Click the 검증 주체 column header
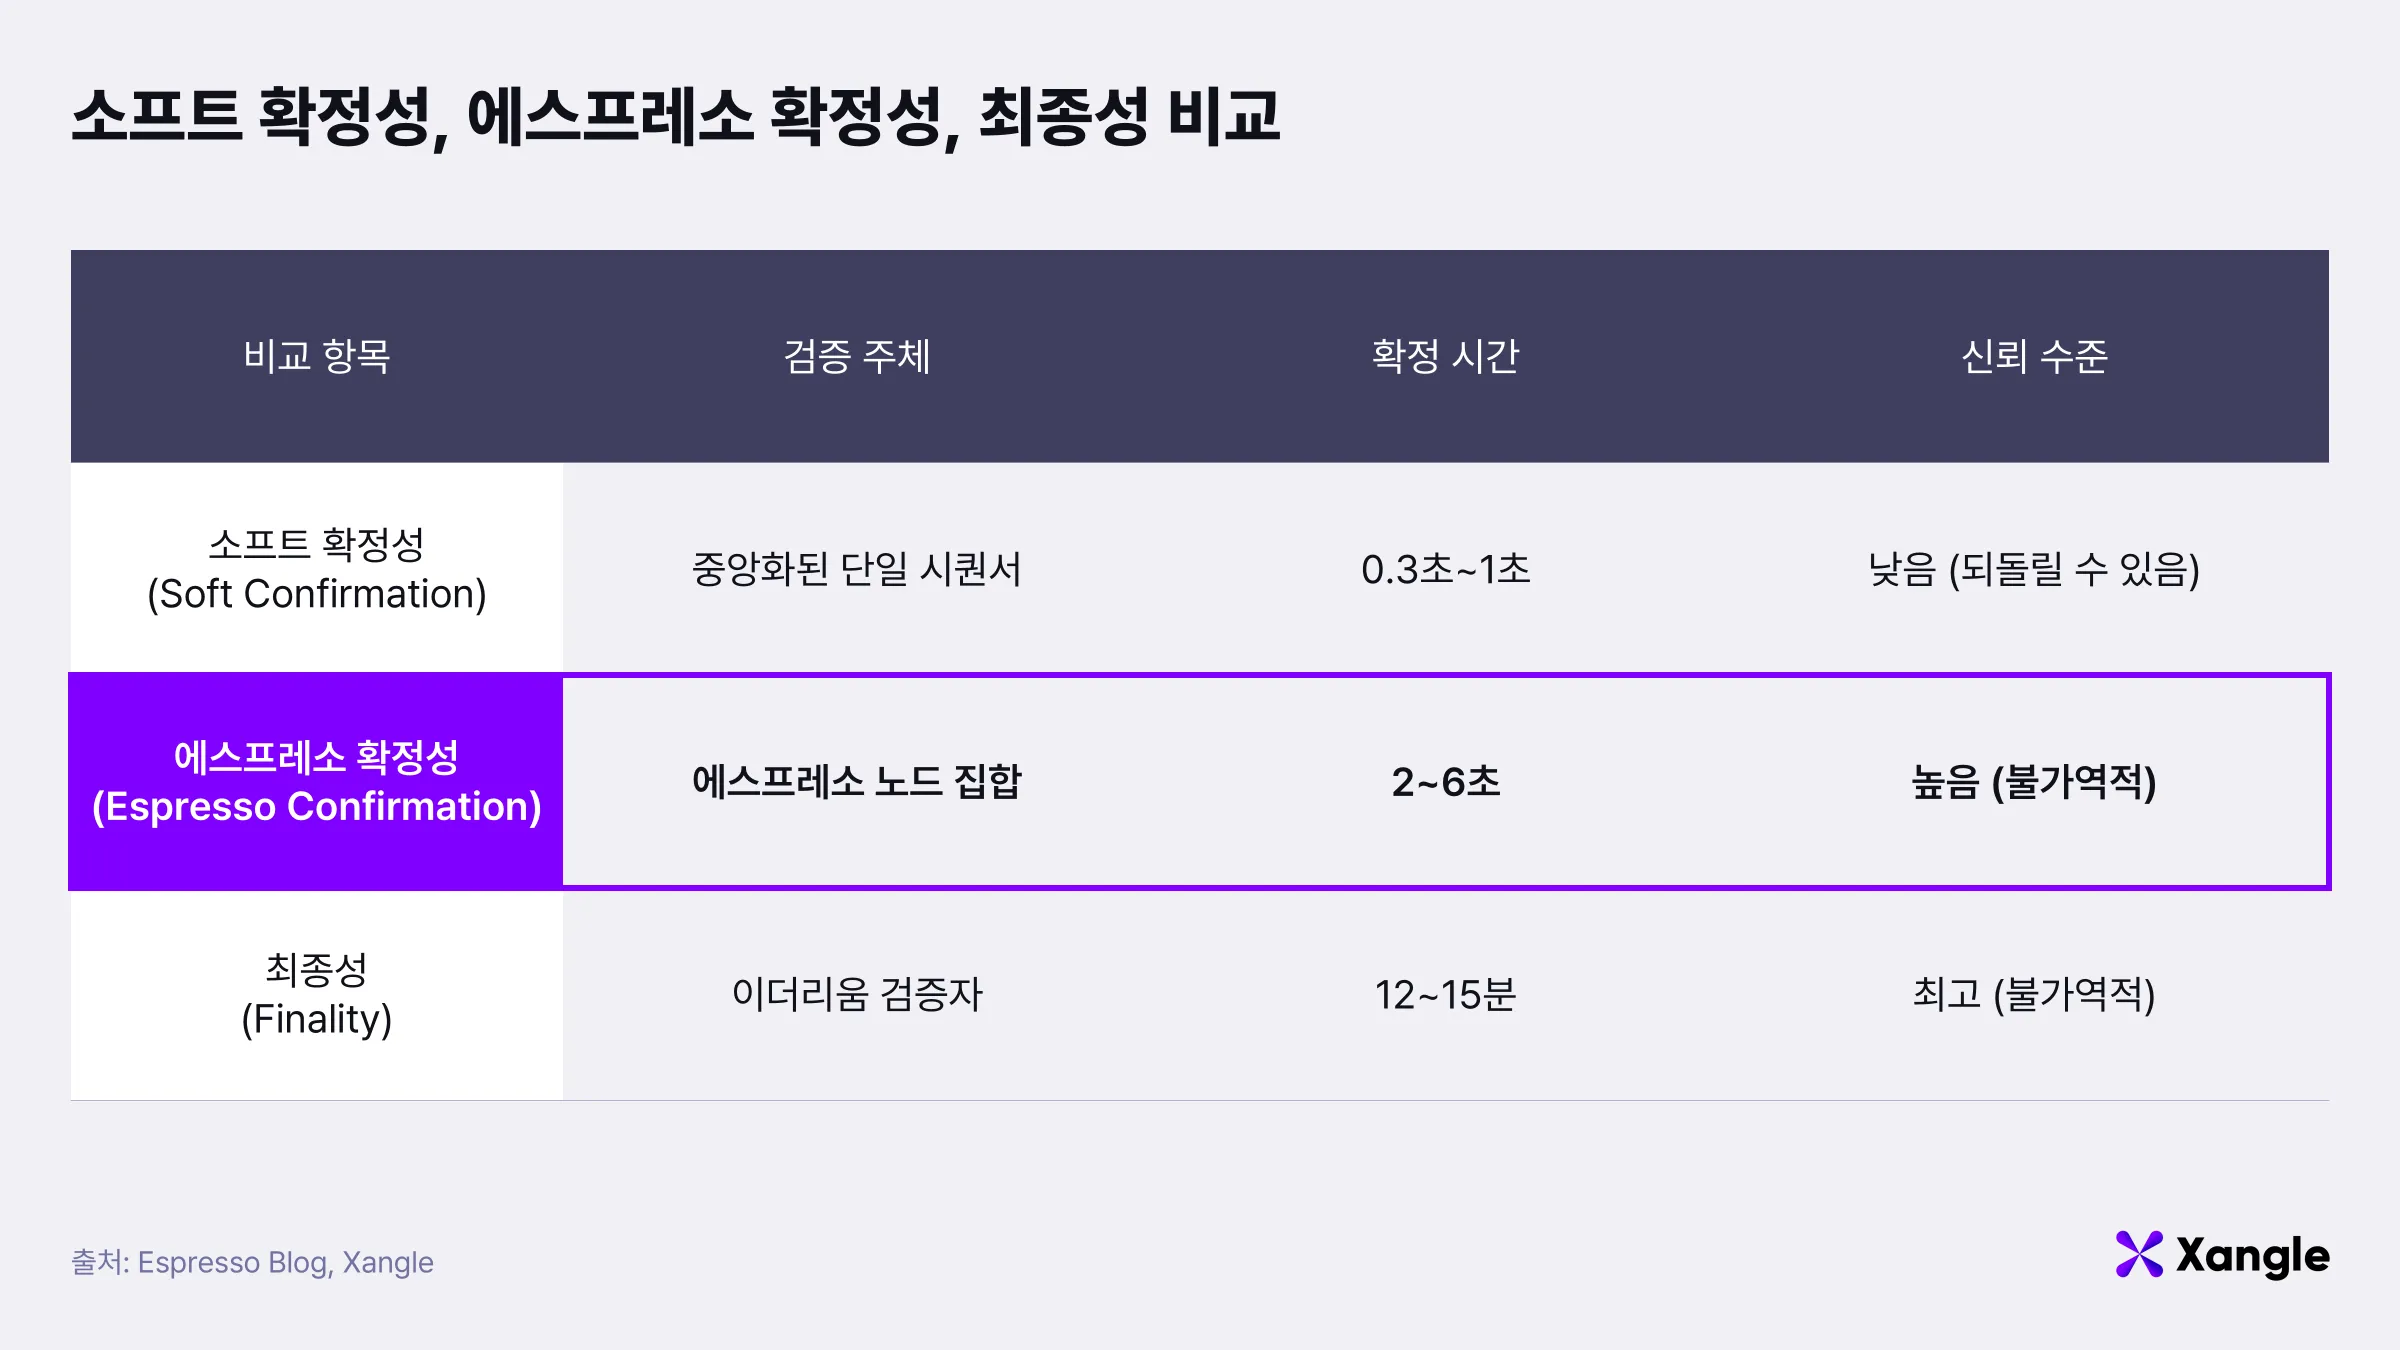This screenshot has width=2400, height=1350. pyautogui.click(x=857, y=356)
